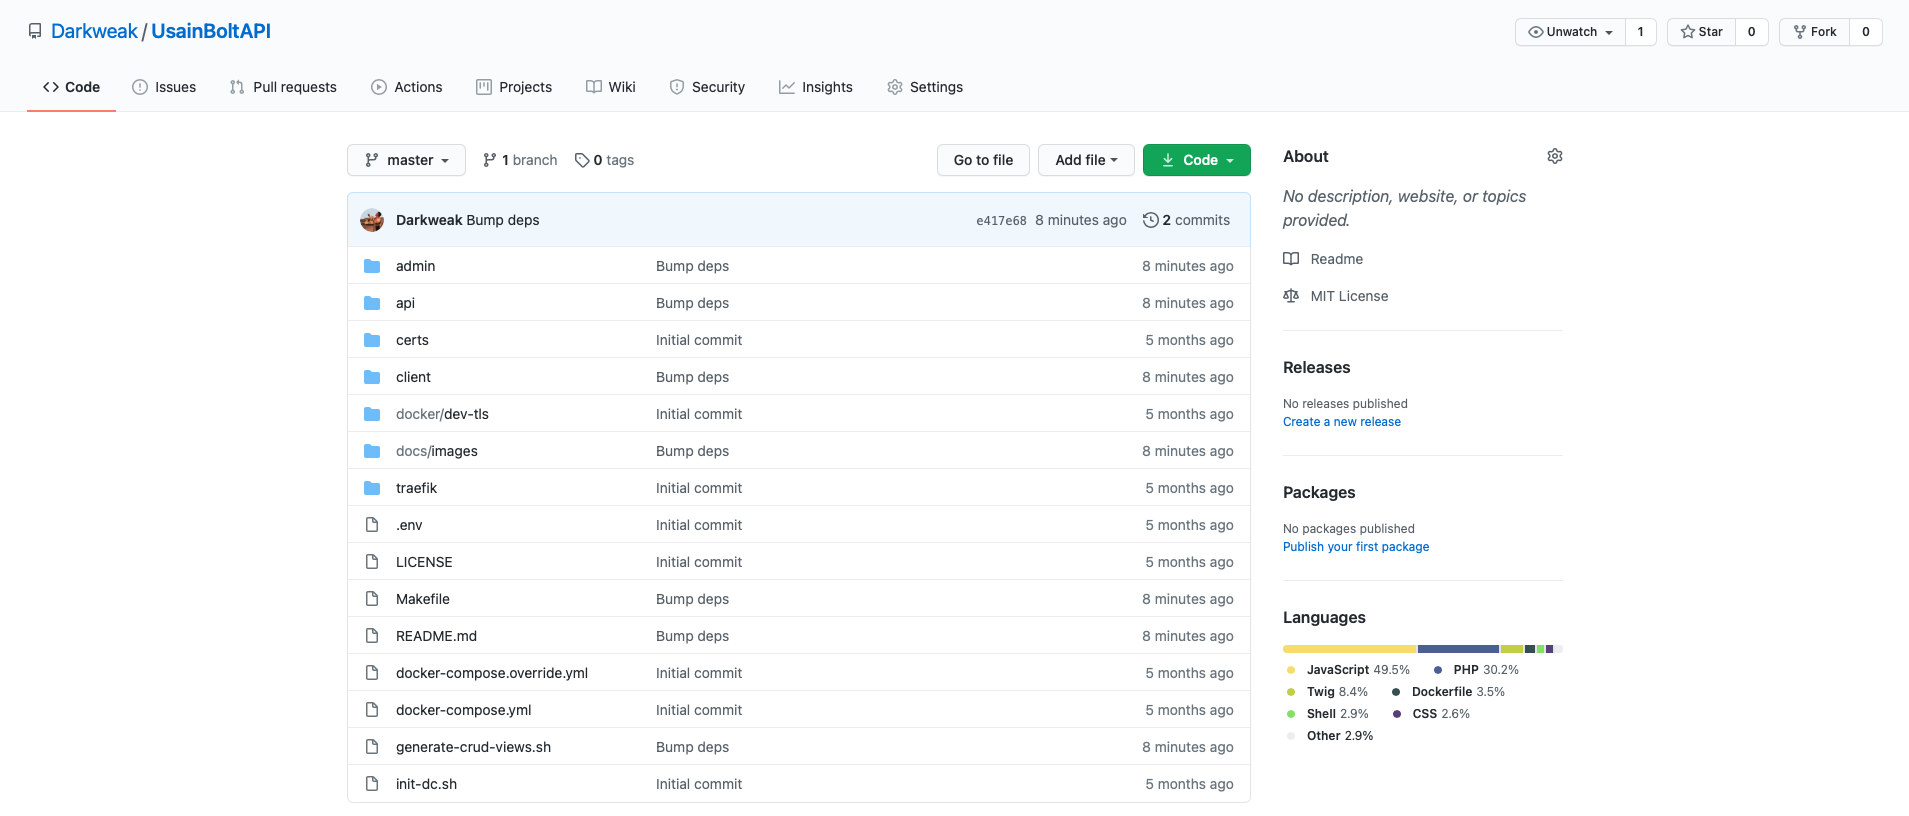
Task: Click the docker/dev-tls folder icon
Action: pos(372,414)
